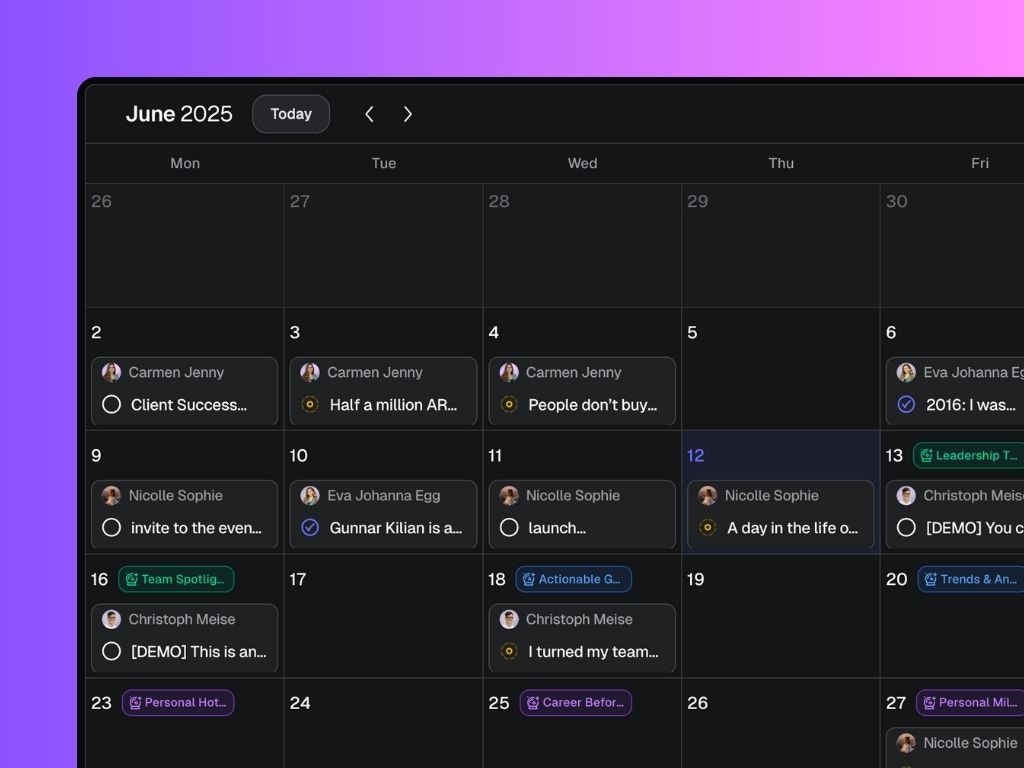Click Carmen Jenny's avatar on the June 2 post
This screenshot has height=768, width=1024.
[x=111, y=372]
